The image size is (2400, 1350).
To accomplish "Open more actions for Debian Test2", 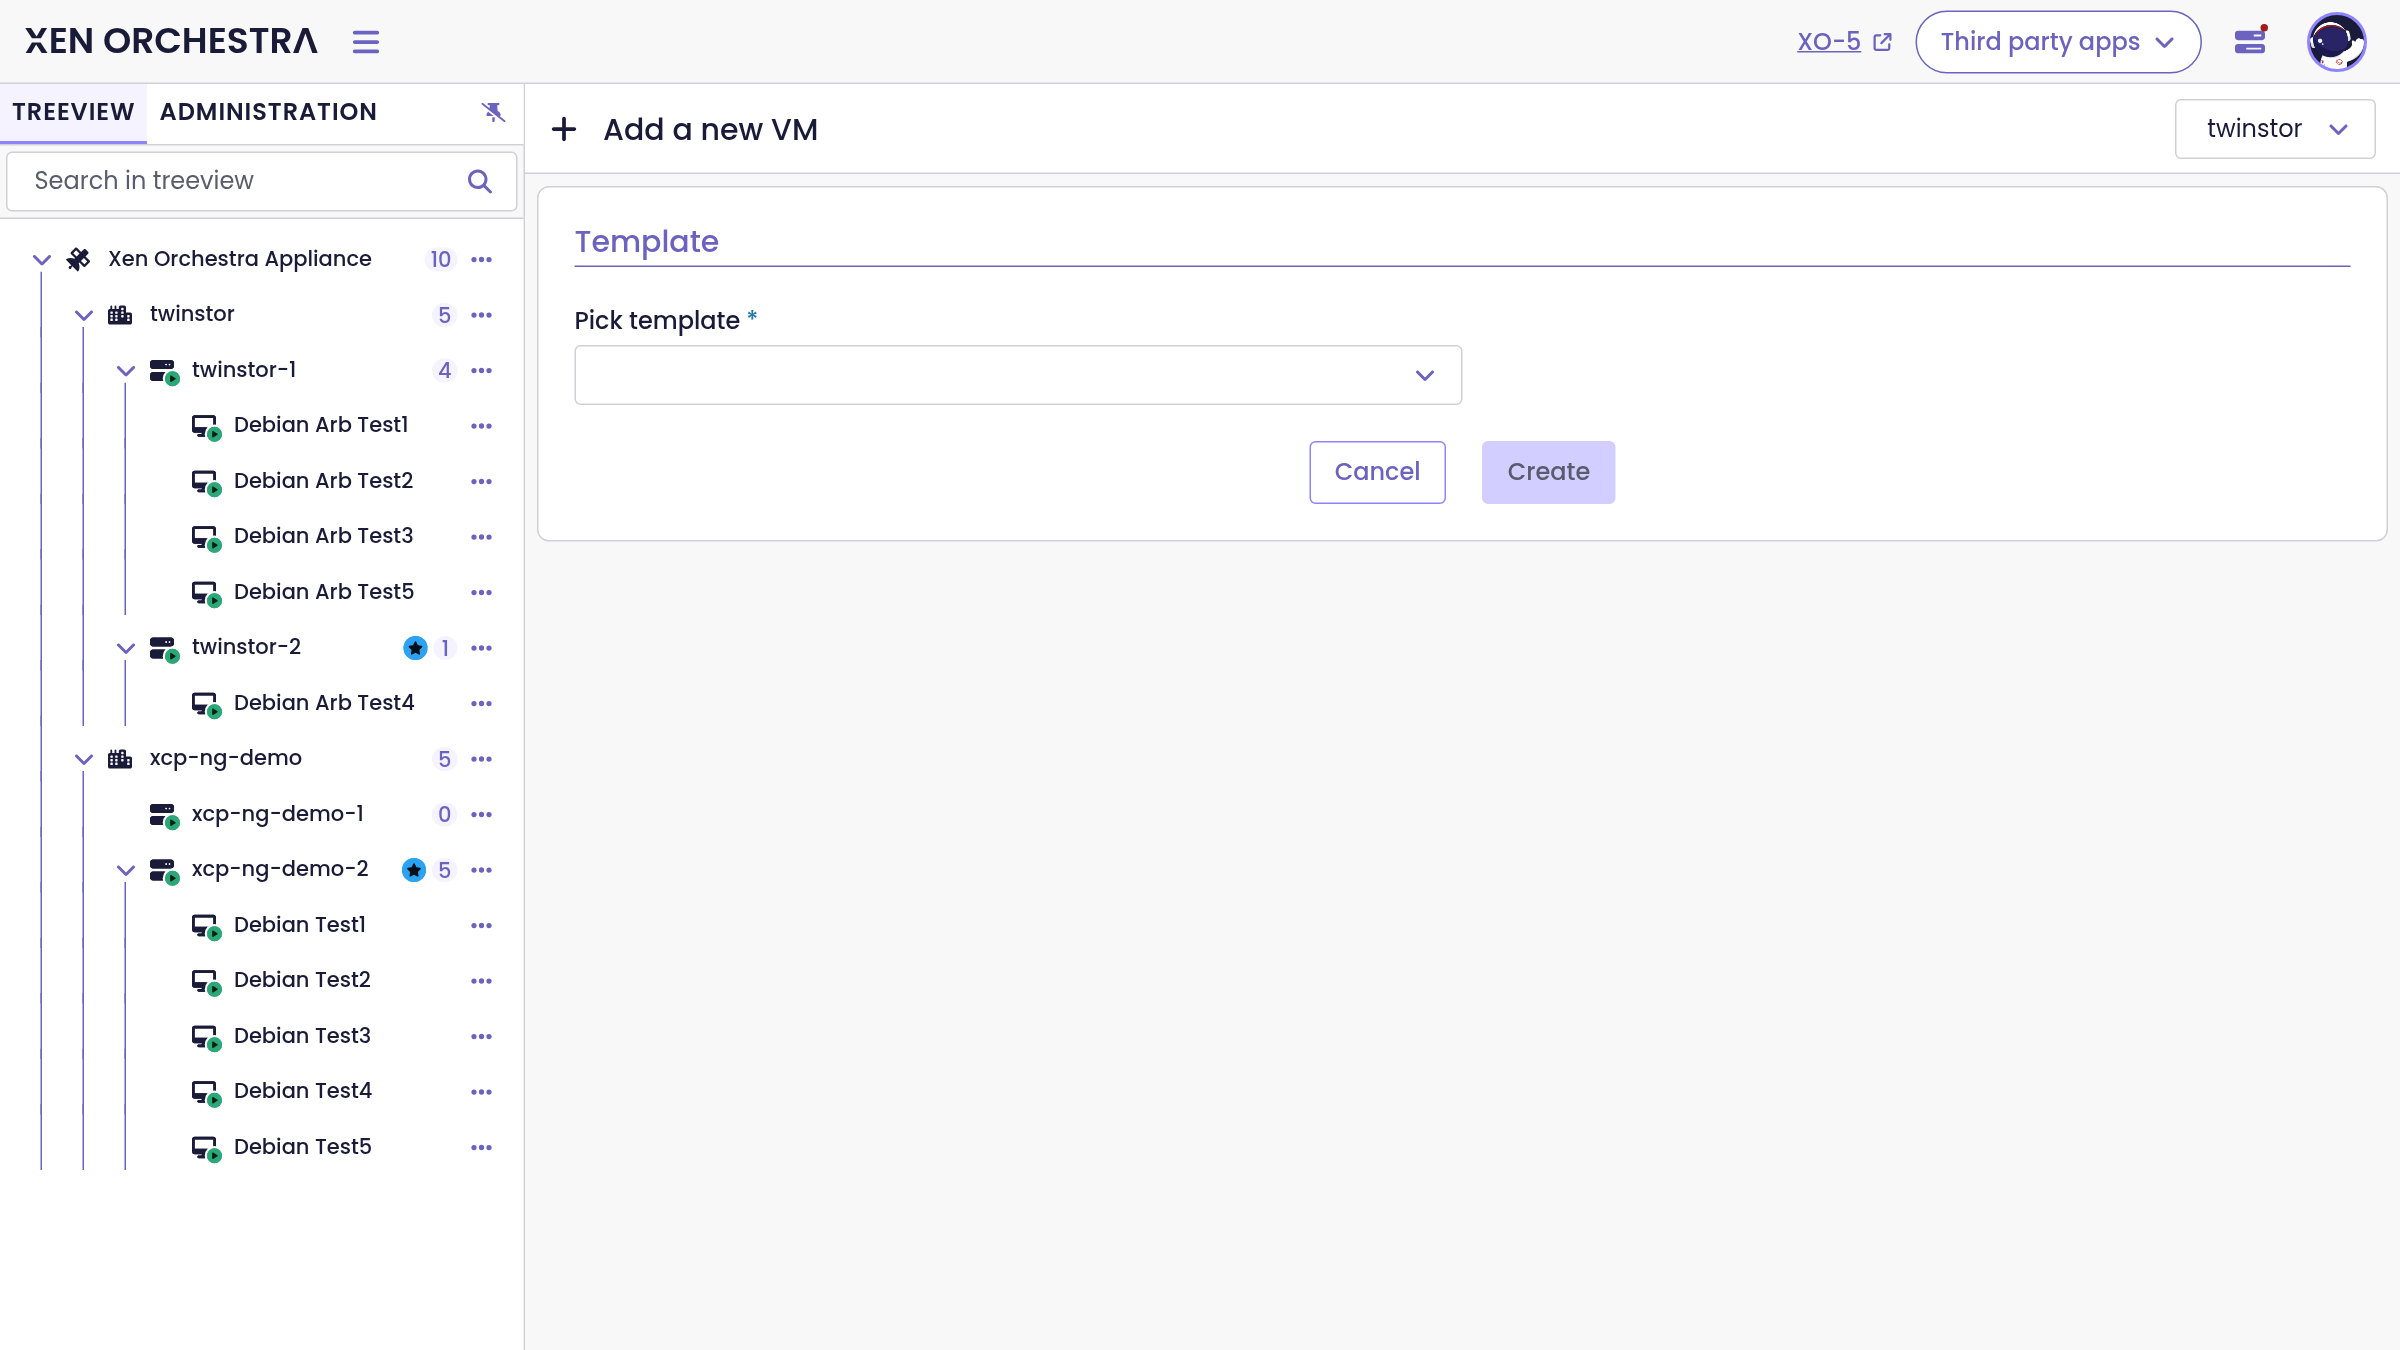I will coord(482,981).
